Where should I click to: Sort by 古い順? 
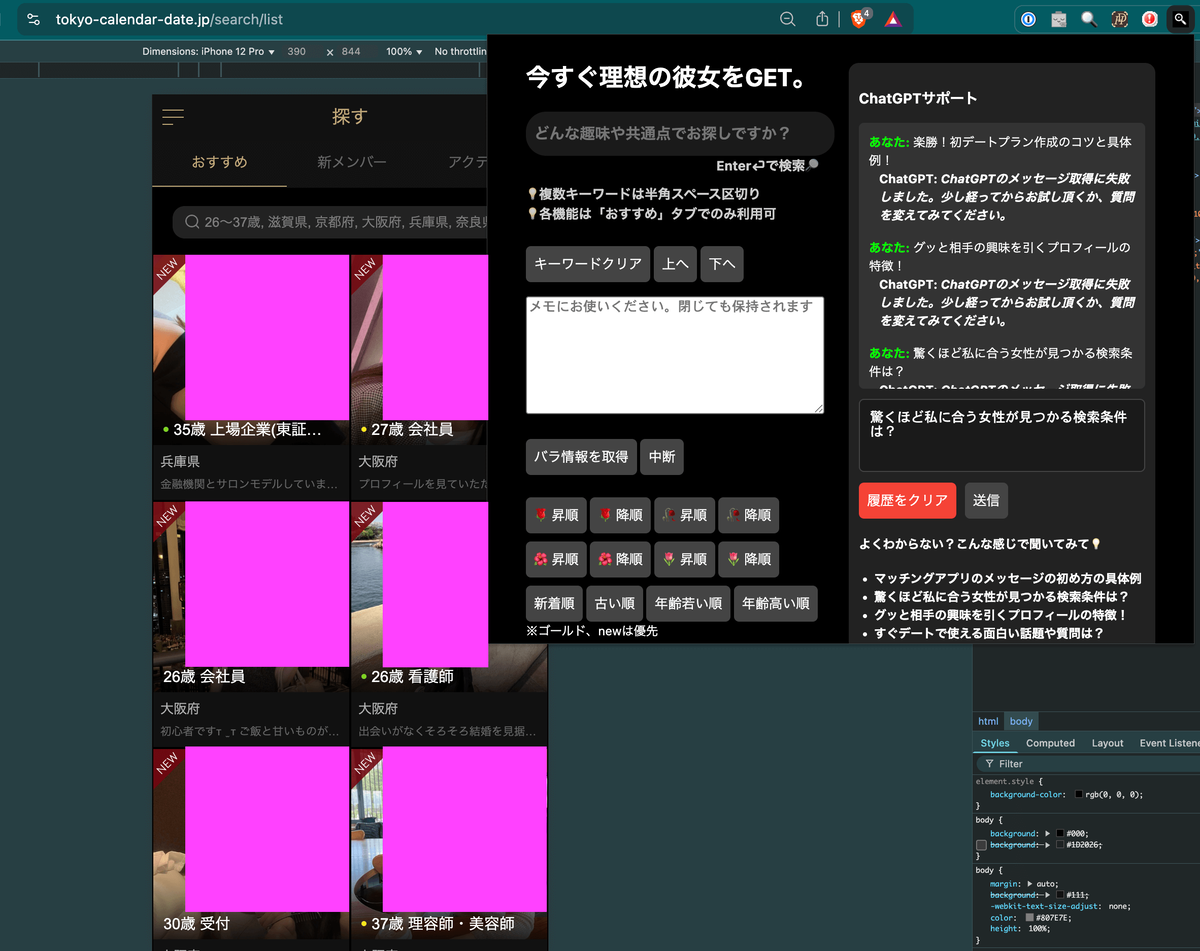(614, 603)
